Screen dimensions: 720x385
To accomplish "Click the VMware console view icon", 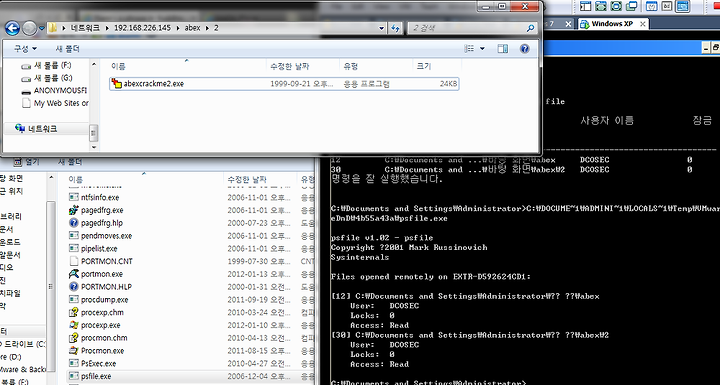I will tap(652, 6).
